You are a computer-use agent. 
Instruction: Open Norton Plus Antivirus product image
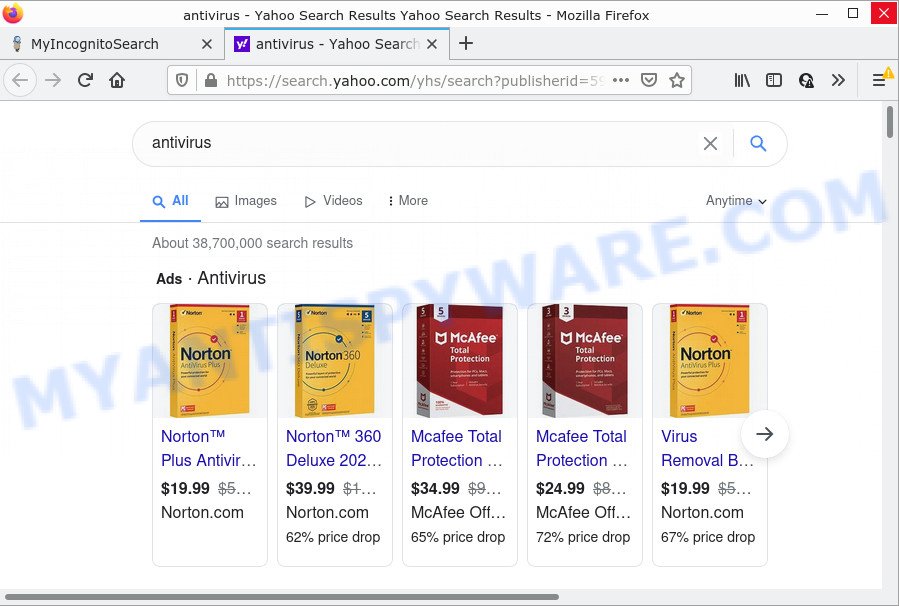click(210, 361)
